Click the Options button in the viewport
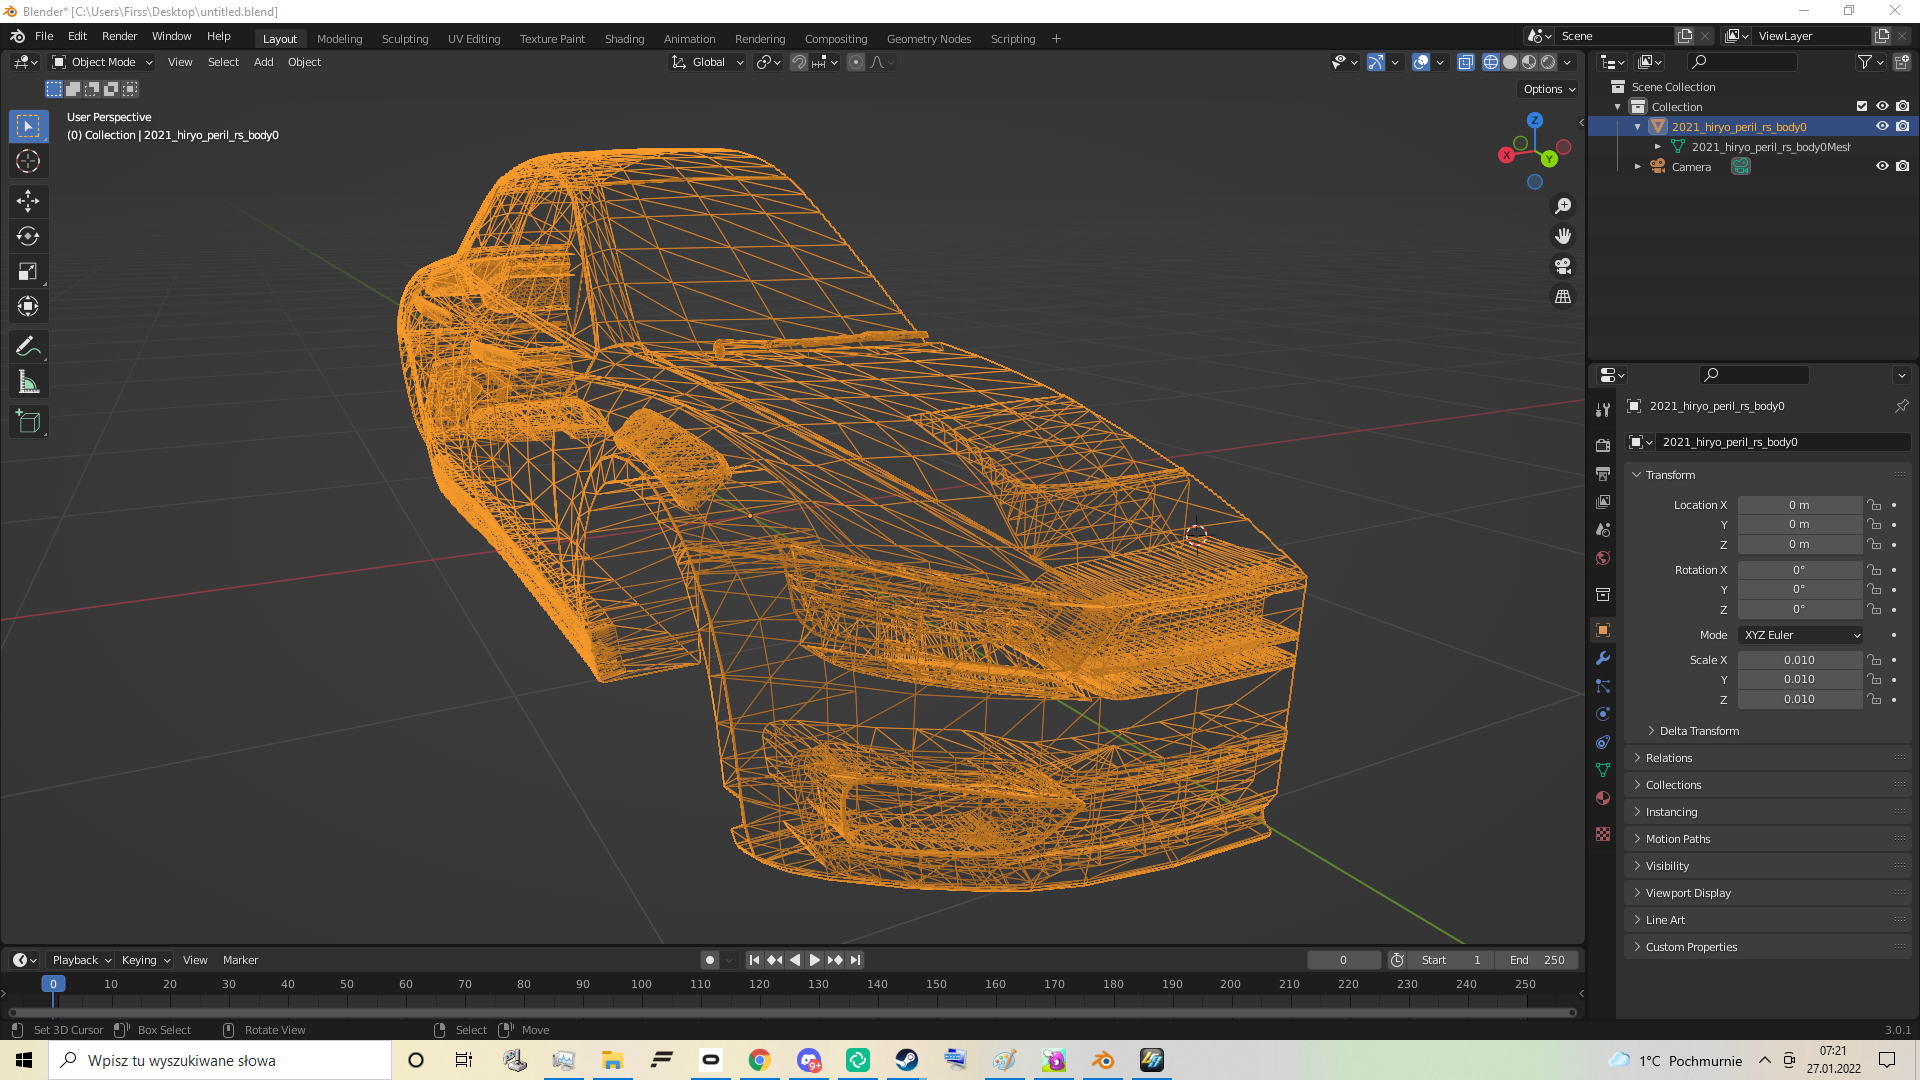This screenshot has width=1920, height=1080. (1548, 89)
